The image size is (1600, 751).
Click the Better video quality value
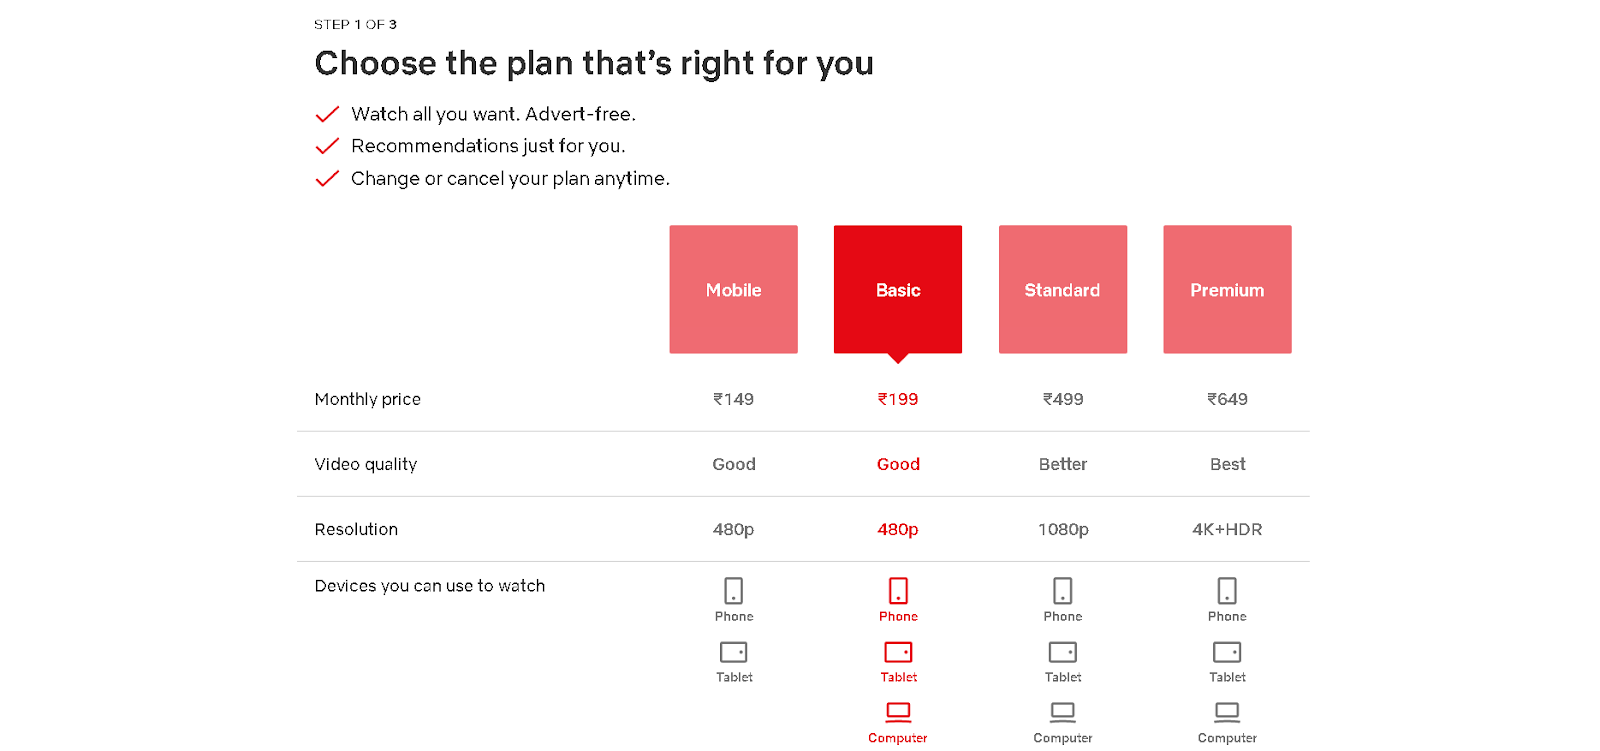1063,464
